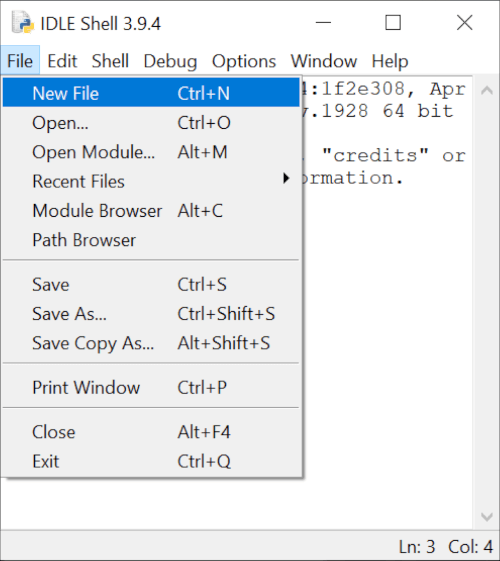Choose Open... in the File menu
Screen dimensions: 500x561
click(x=151, y=123)
